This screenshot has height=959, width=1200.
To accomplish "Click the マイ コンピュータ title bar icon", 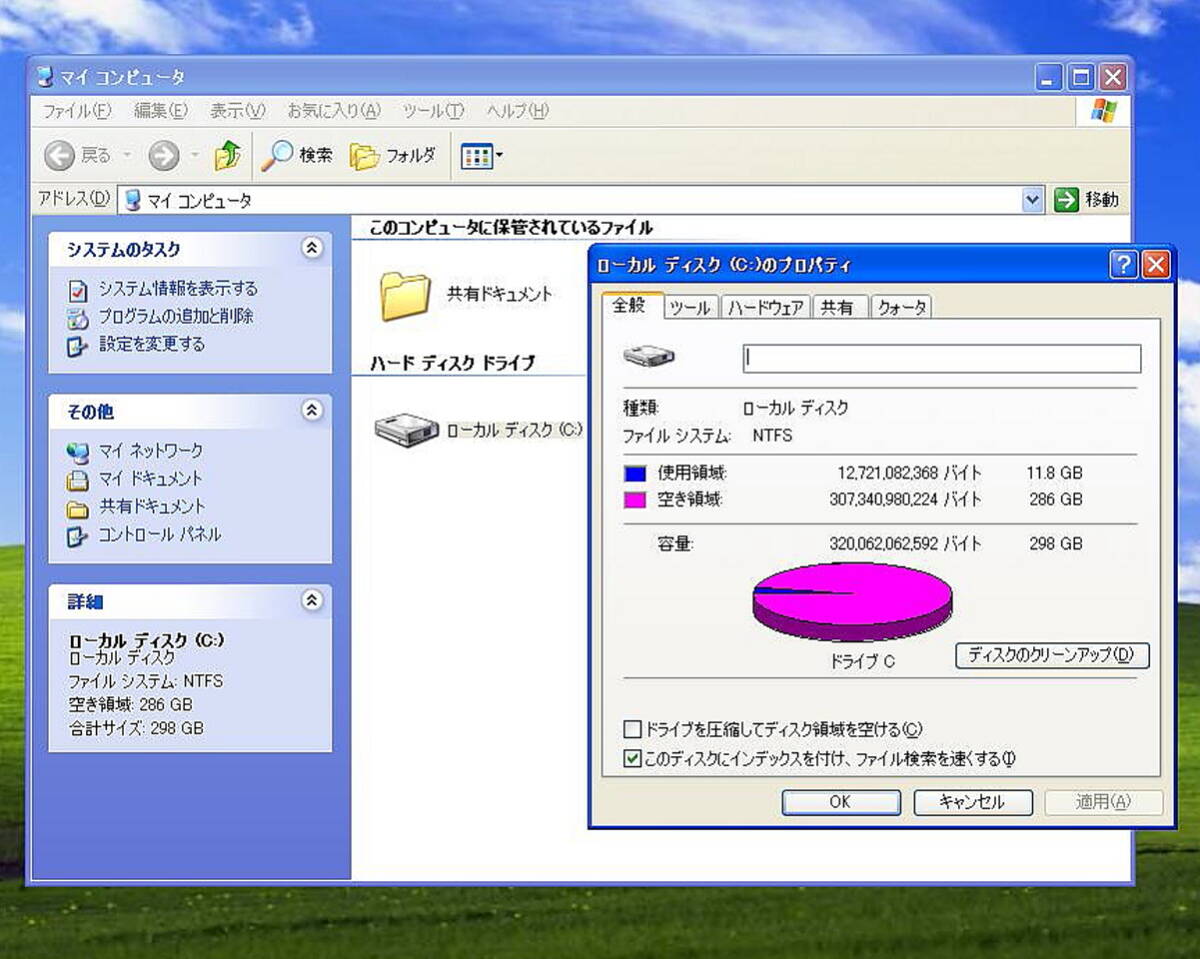I will [x=45, y=77].
